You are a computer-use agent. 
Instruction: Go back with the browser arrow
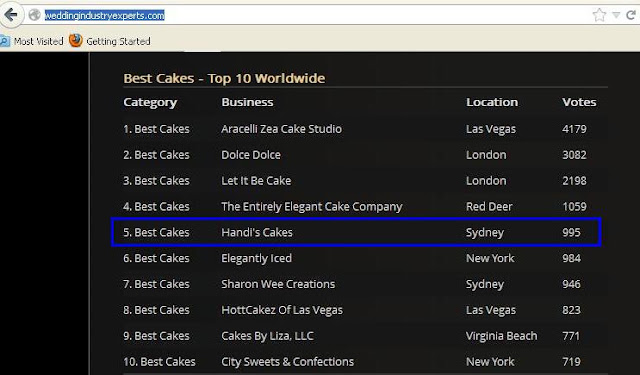coord(11,15)
